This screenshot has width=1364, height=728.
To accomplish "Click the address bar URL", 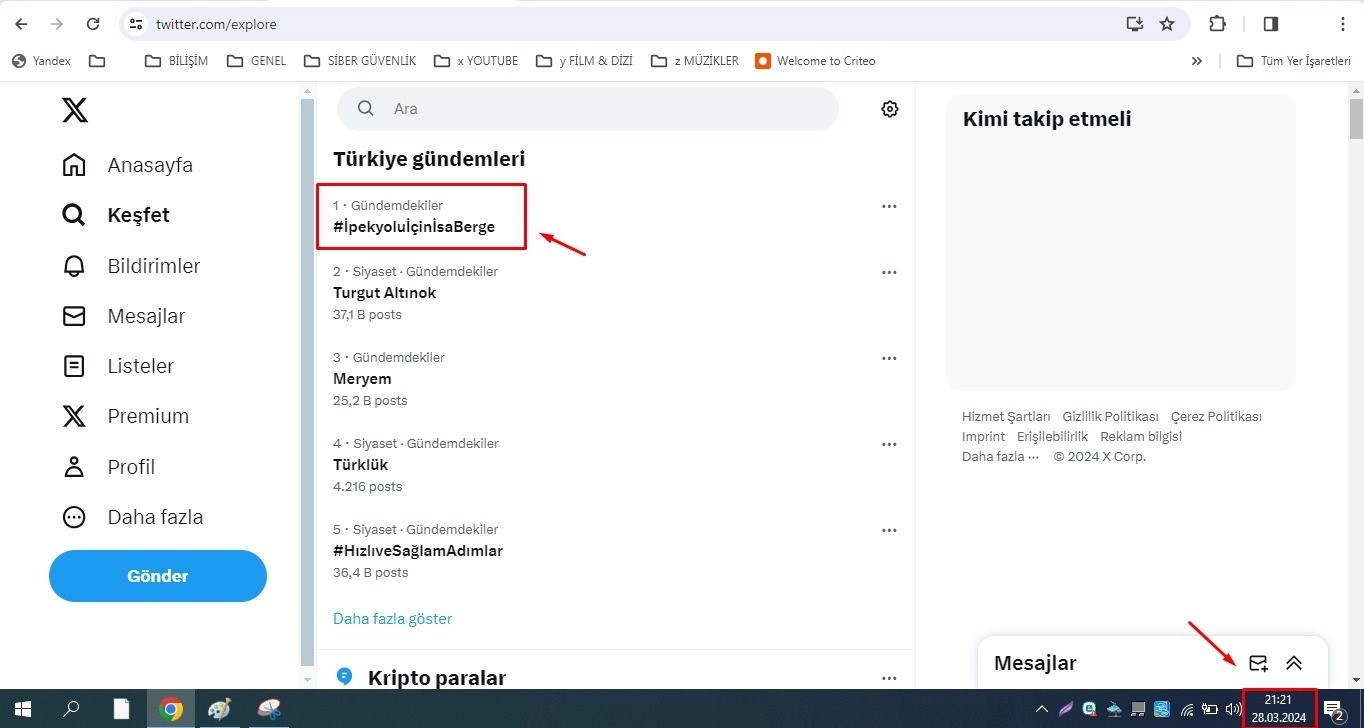I will click(216, 24).
